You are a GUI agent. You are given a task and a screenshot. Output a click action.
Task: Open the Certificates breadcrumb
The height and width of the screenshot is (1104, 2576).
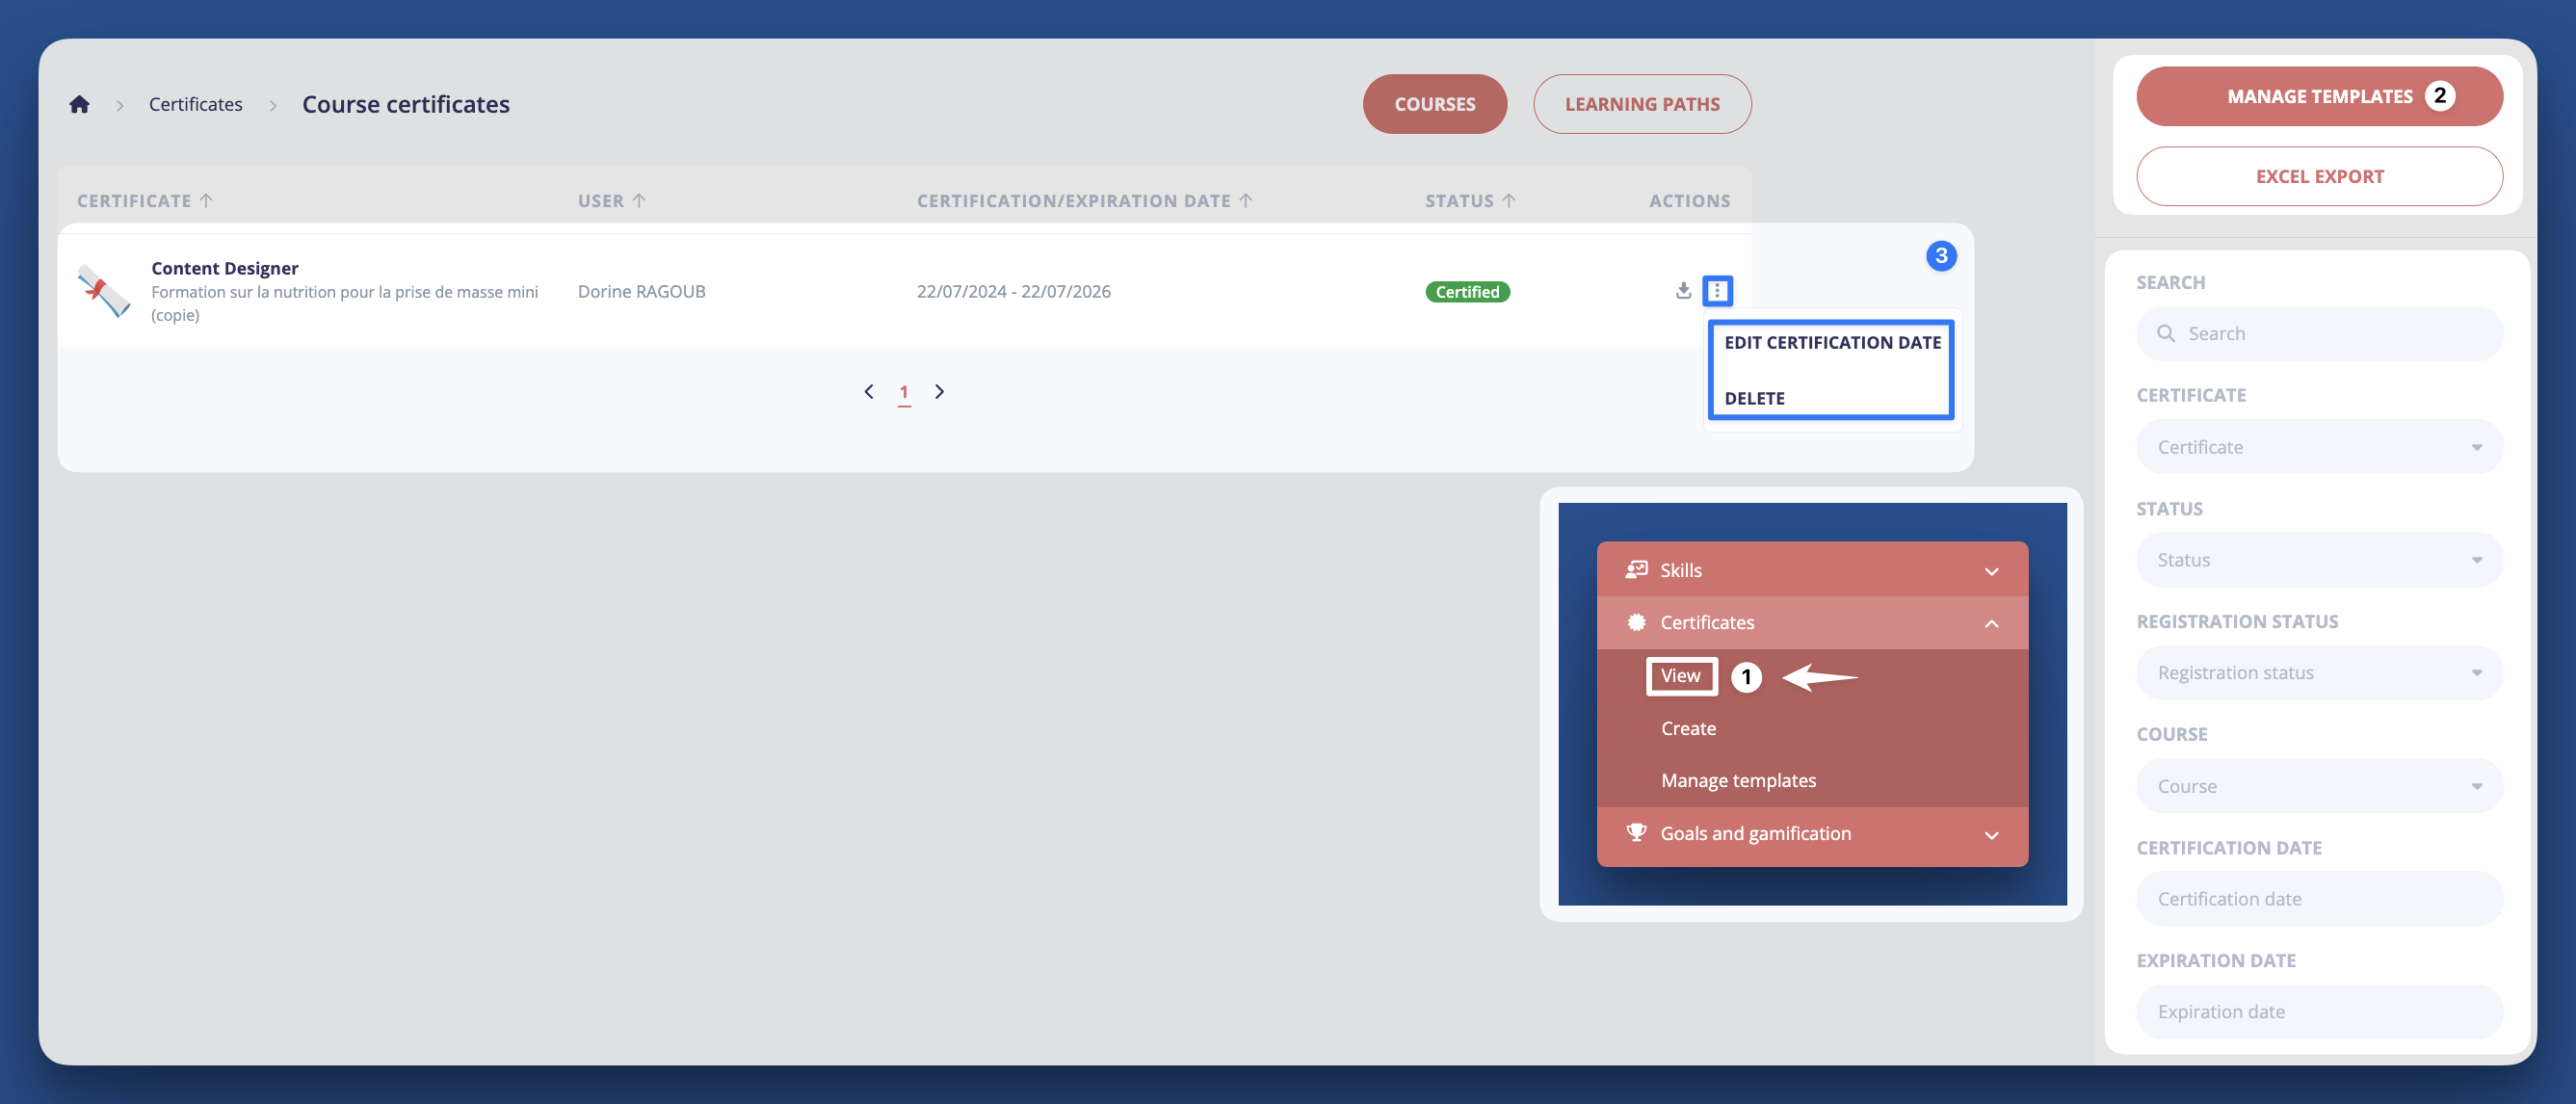[196, 104]
